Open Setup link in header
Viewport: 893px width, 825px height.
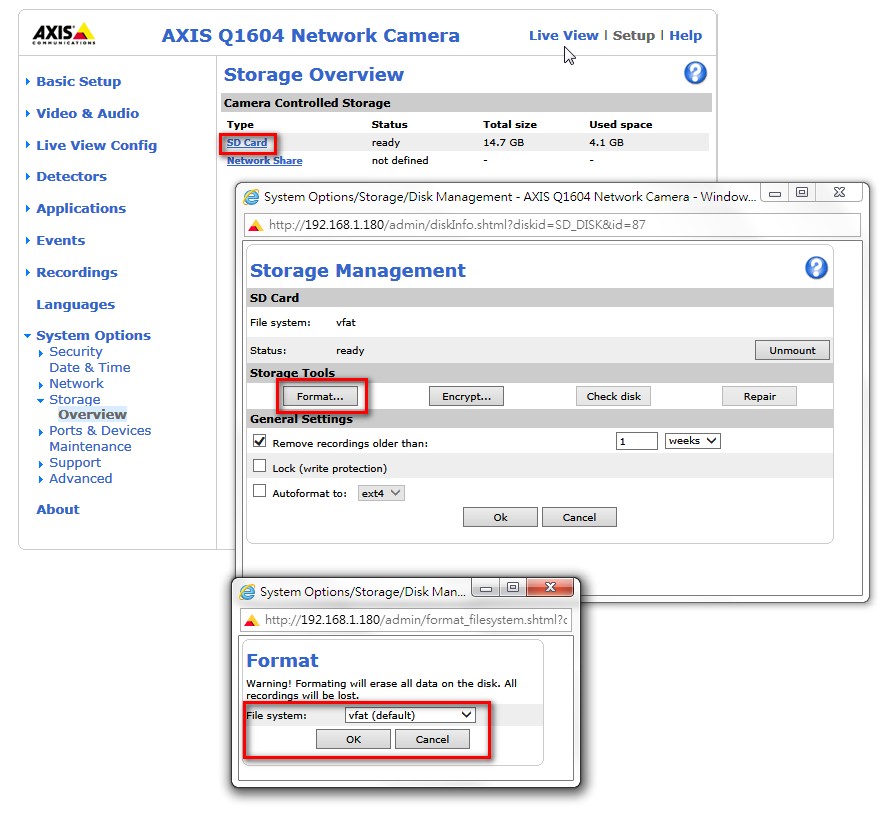point(633,35)
